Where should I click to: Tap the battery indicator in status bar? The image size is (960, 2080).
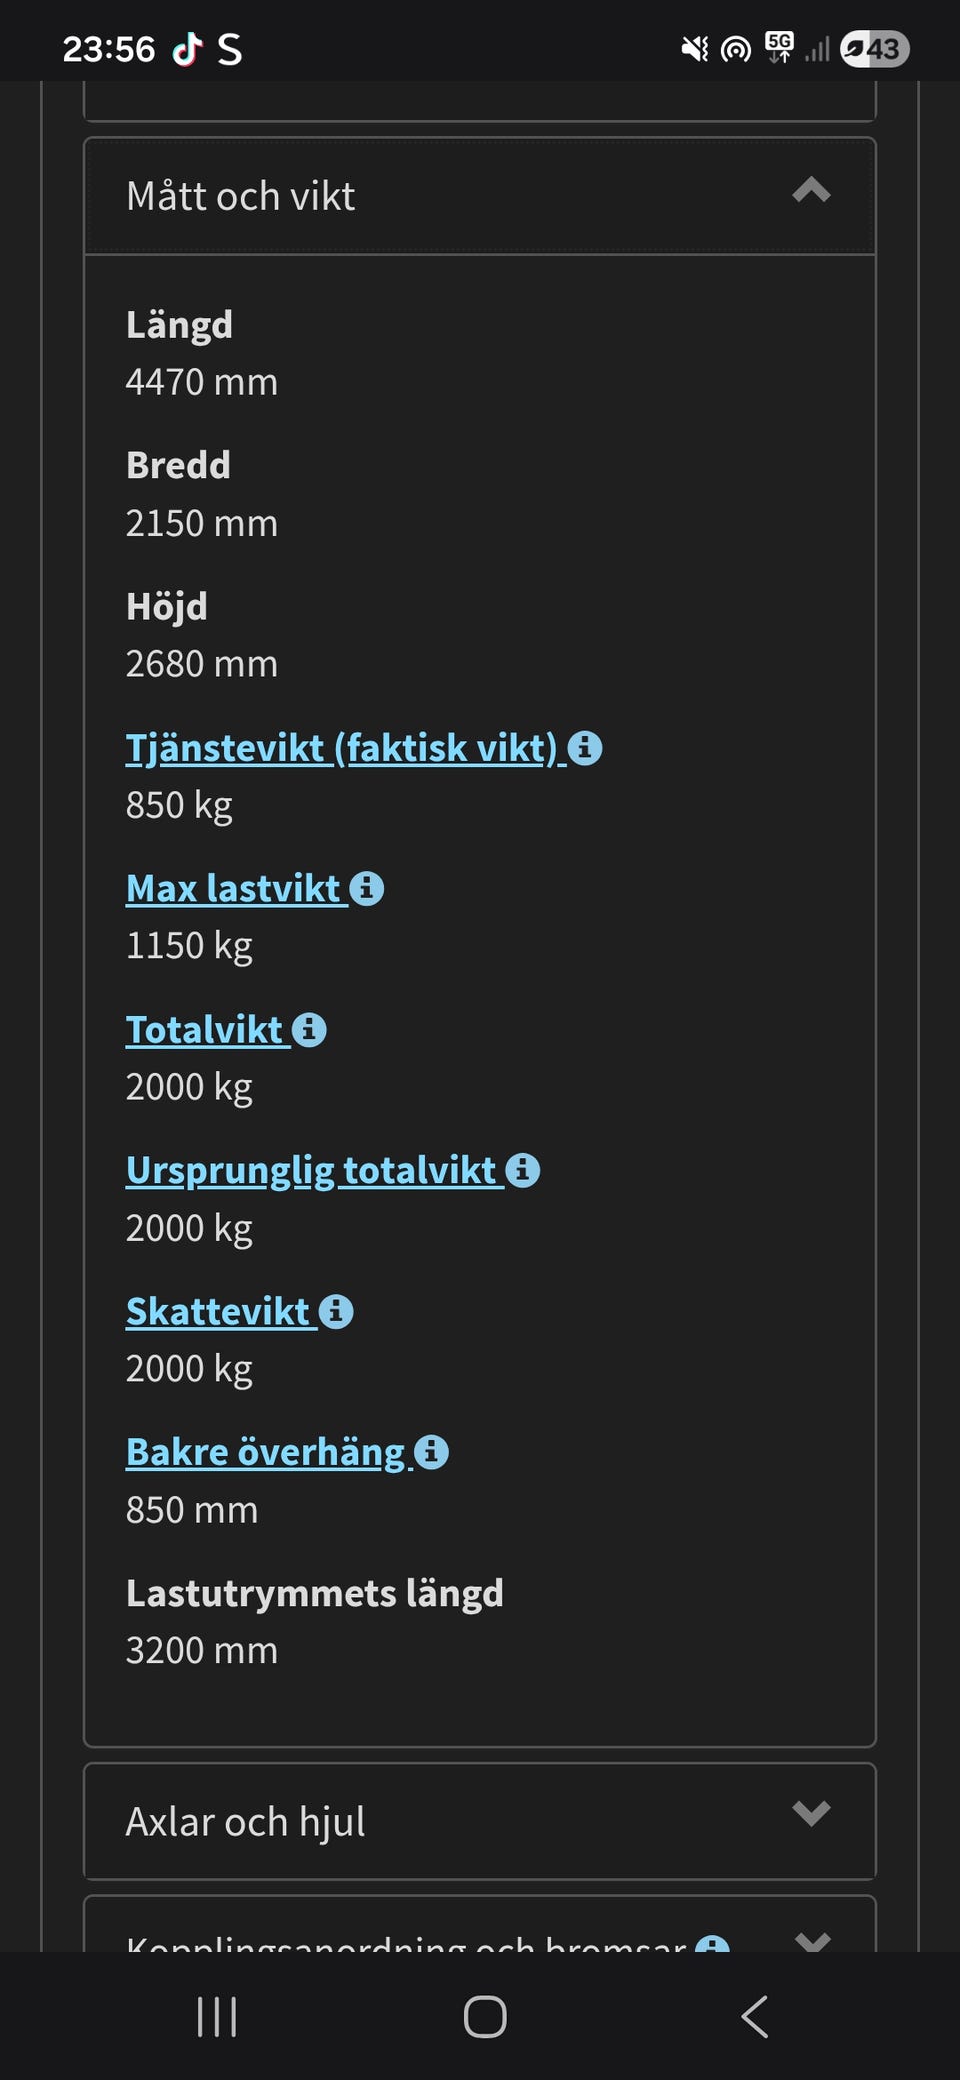click(x=874, y=48)
